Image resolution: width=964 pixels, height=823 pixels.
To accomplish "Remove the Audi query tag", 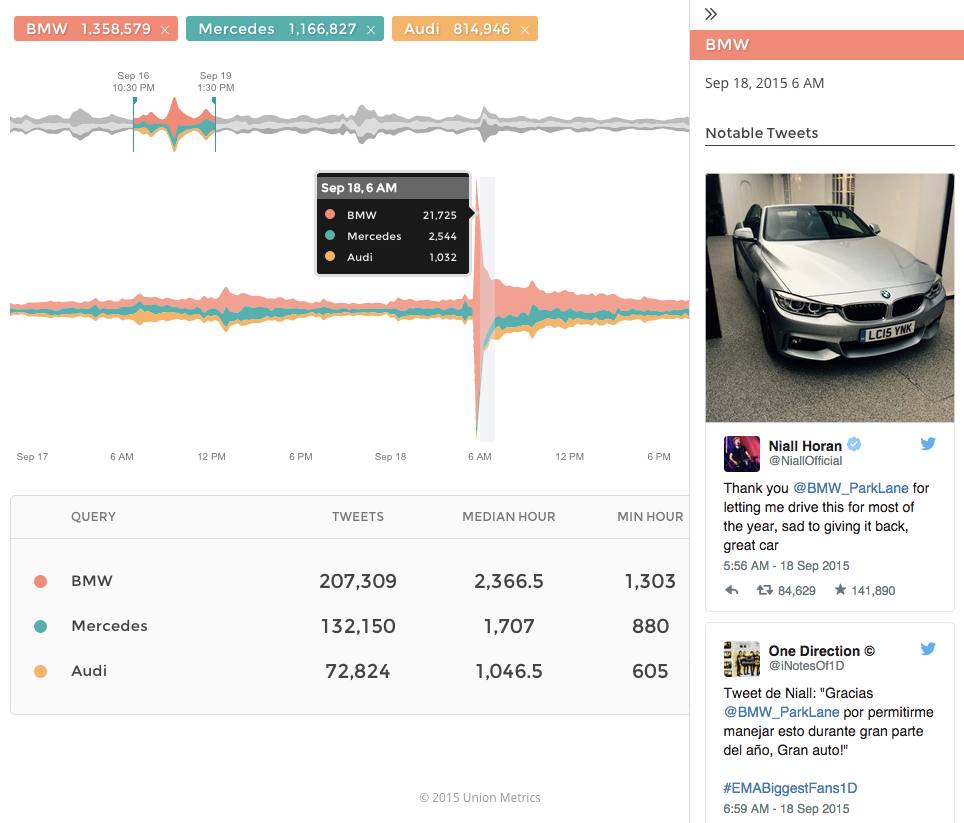I will 525,30.
